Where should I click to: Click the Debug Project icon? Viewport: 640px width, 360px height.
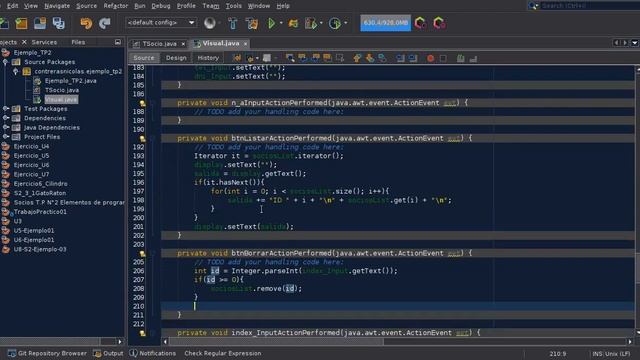click(x=311, y=23)
